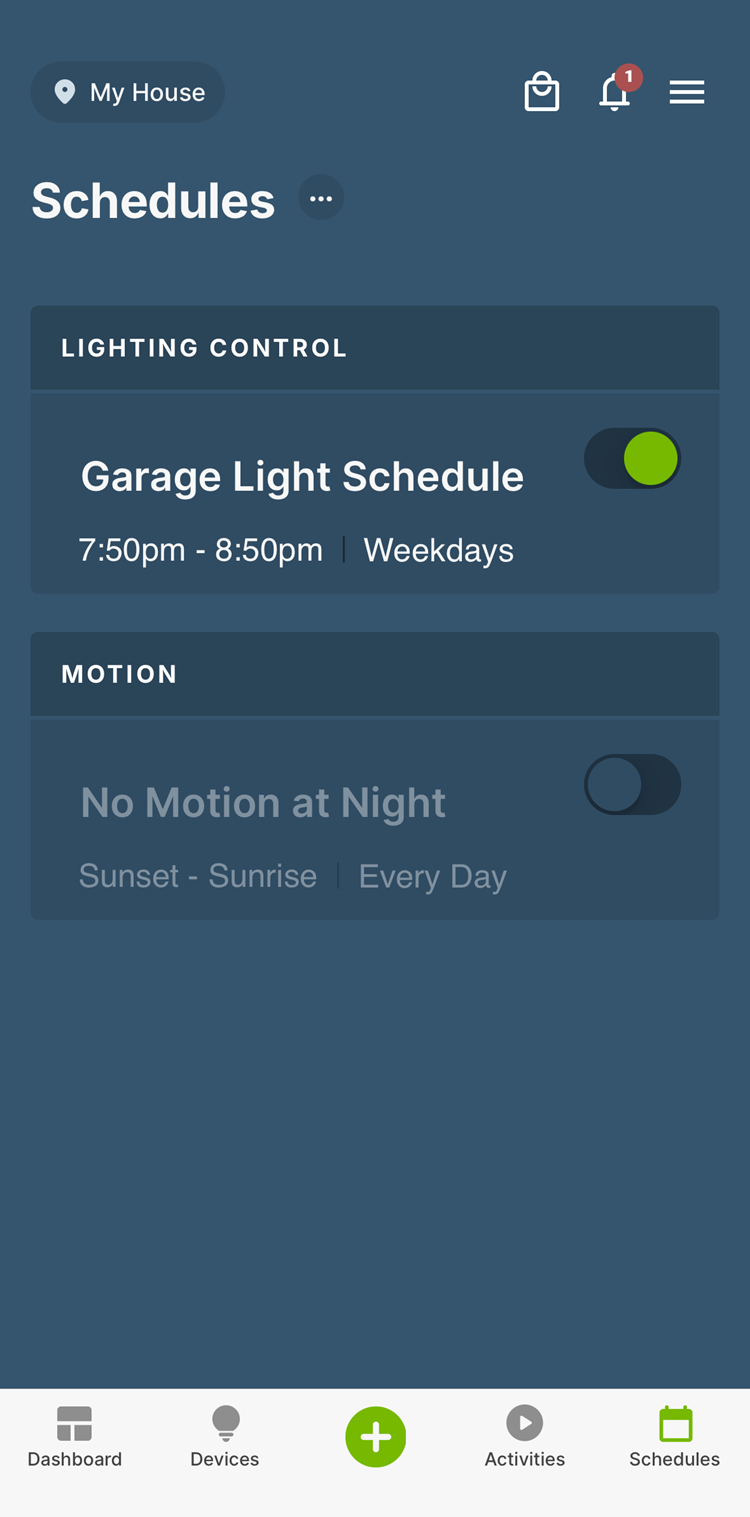Screen dimensions: 750x1517
Task: Tap the Dashboard grid icon
Action: [x=75, y=1423]
